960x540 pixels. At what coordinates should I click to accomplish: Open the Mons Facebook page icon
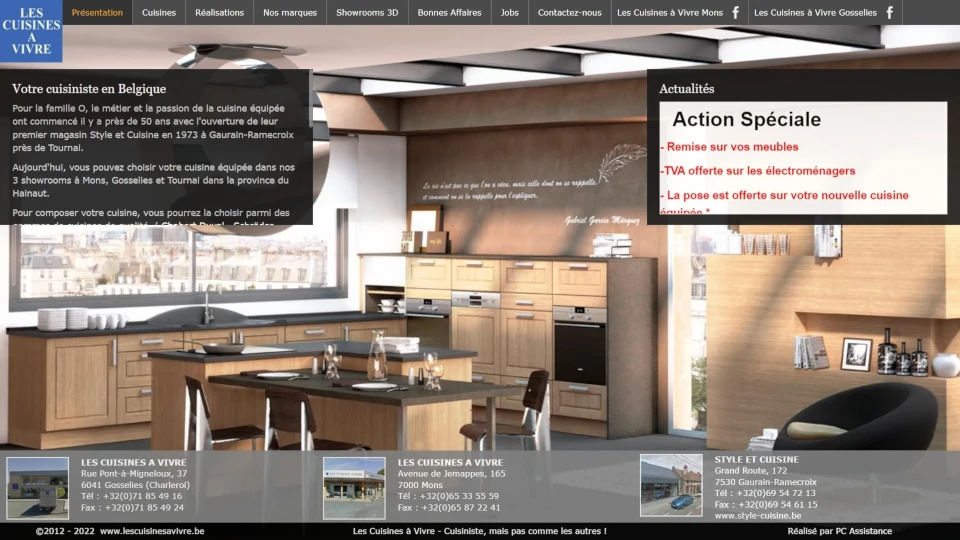(x=735, y=12)
